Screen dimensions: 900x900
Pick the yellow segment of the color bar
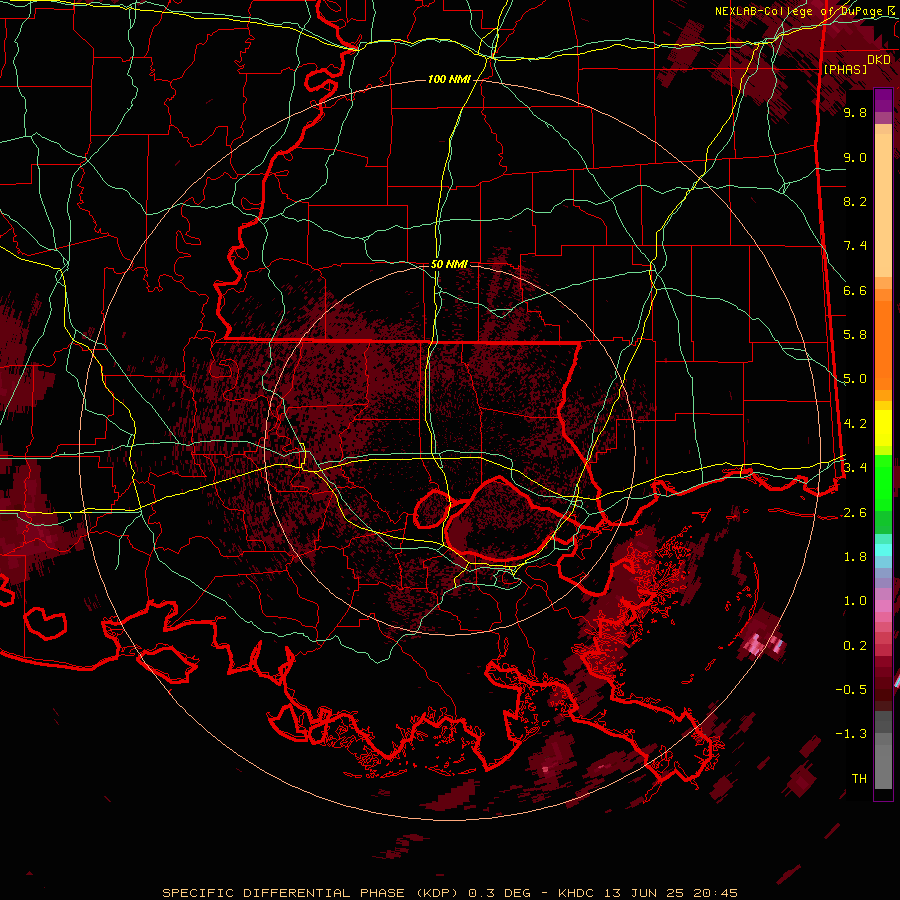pos(883,428)
